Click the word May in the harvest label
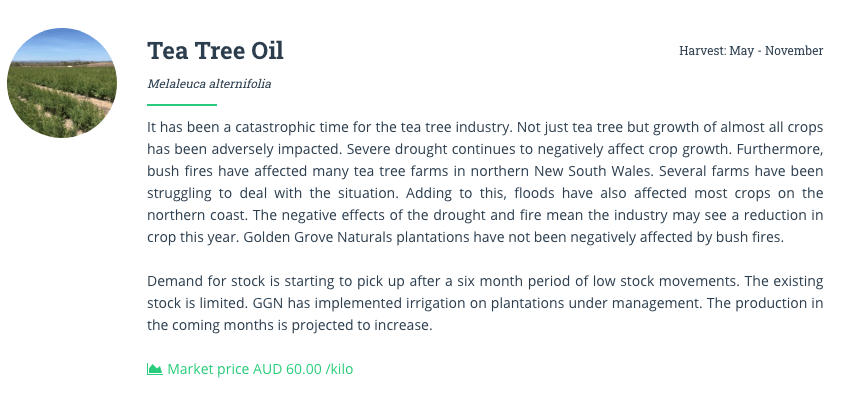 742,51
